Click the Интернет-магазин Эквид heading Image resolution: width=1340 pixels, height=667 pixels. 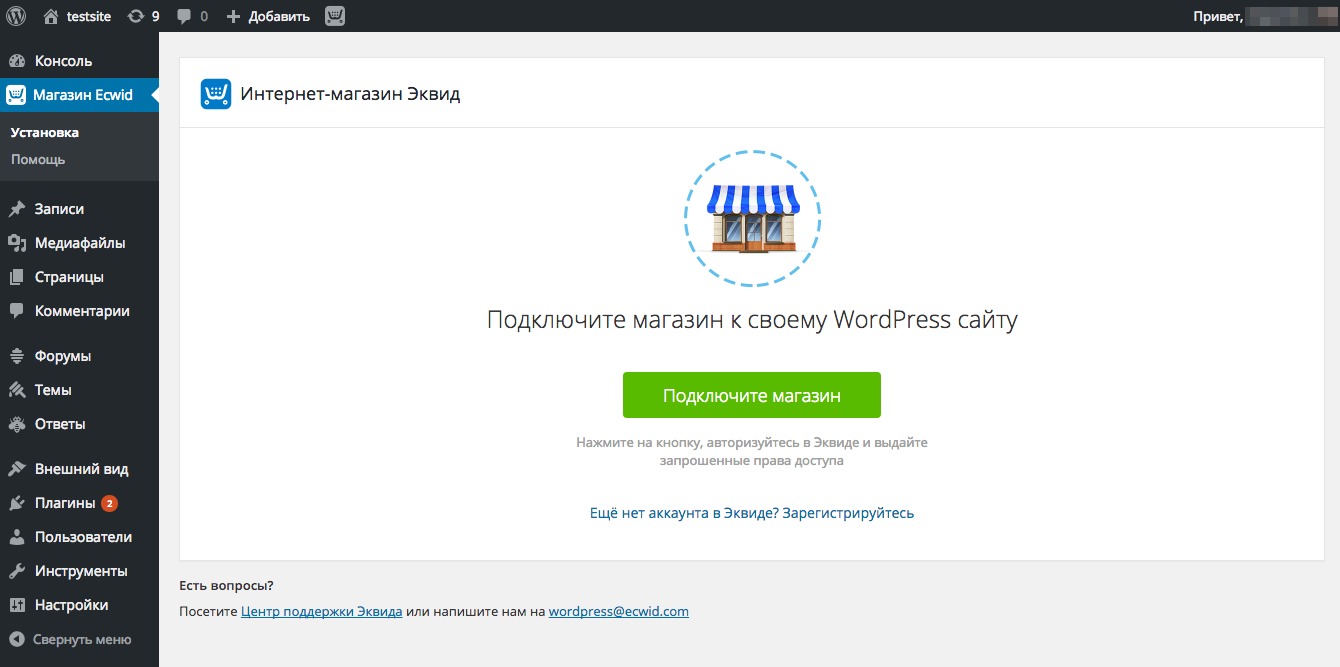(x=350, y=94)
